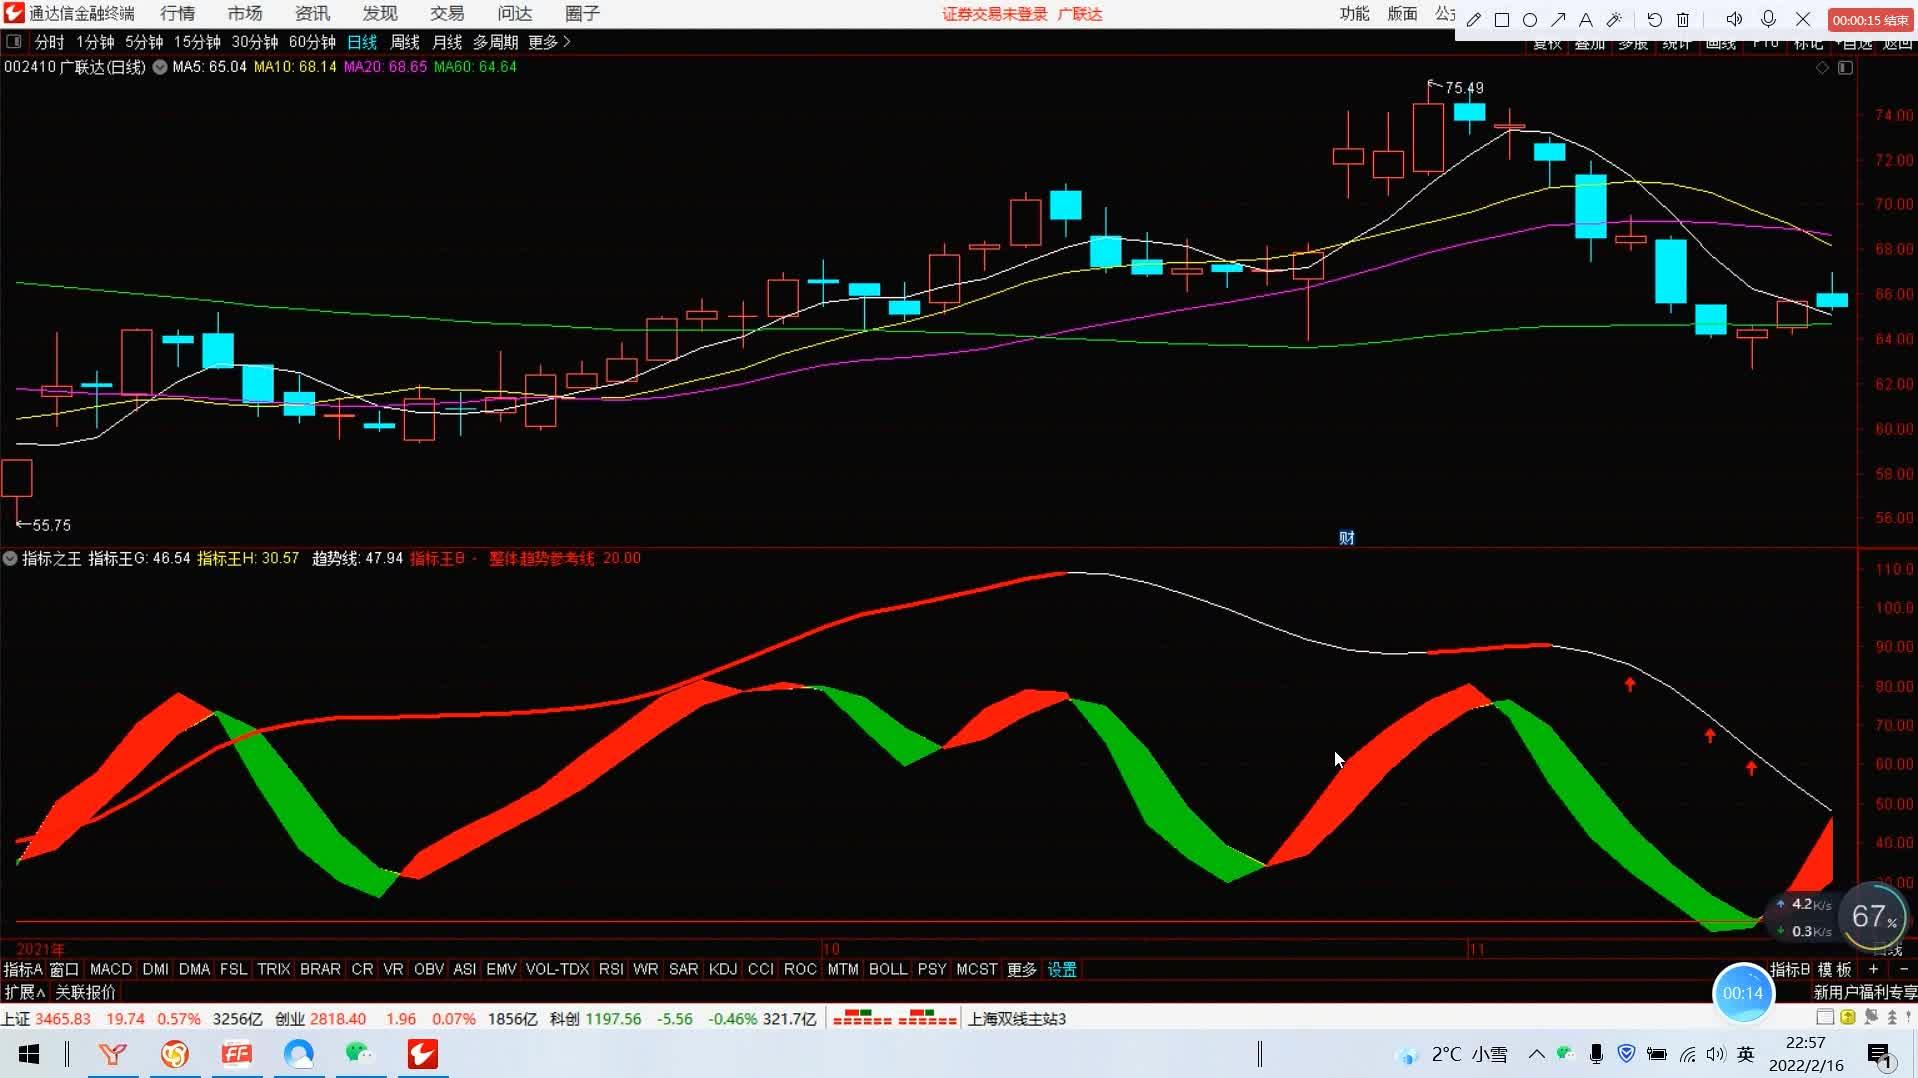Viewport: 1918px width, 1078px height.
Task: Open the WeChat taskbar icon
Action: [359, 1054]
